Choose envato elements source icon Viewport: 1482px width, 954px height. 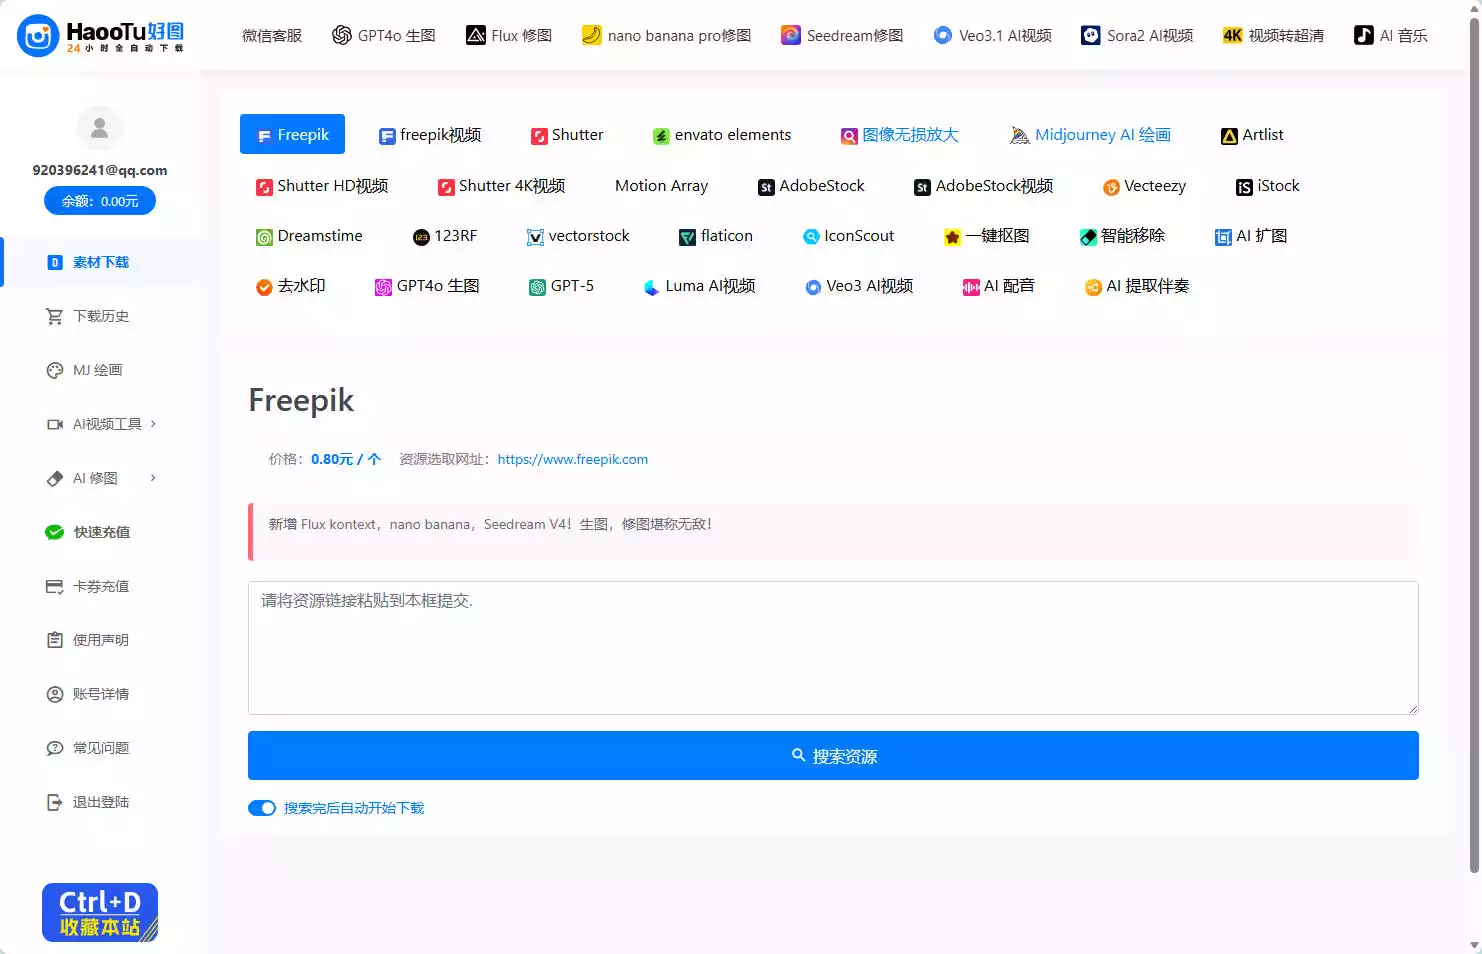661,136
